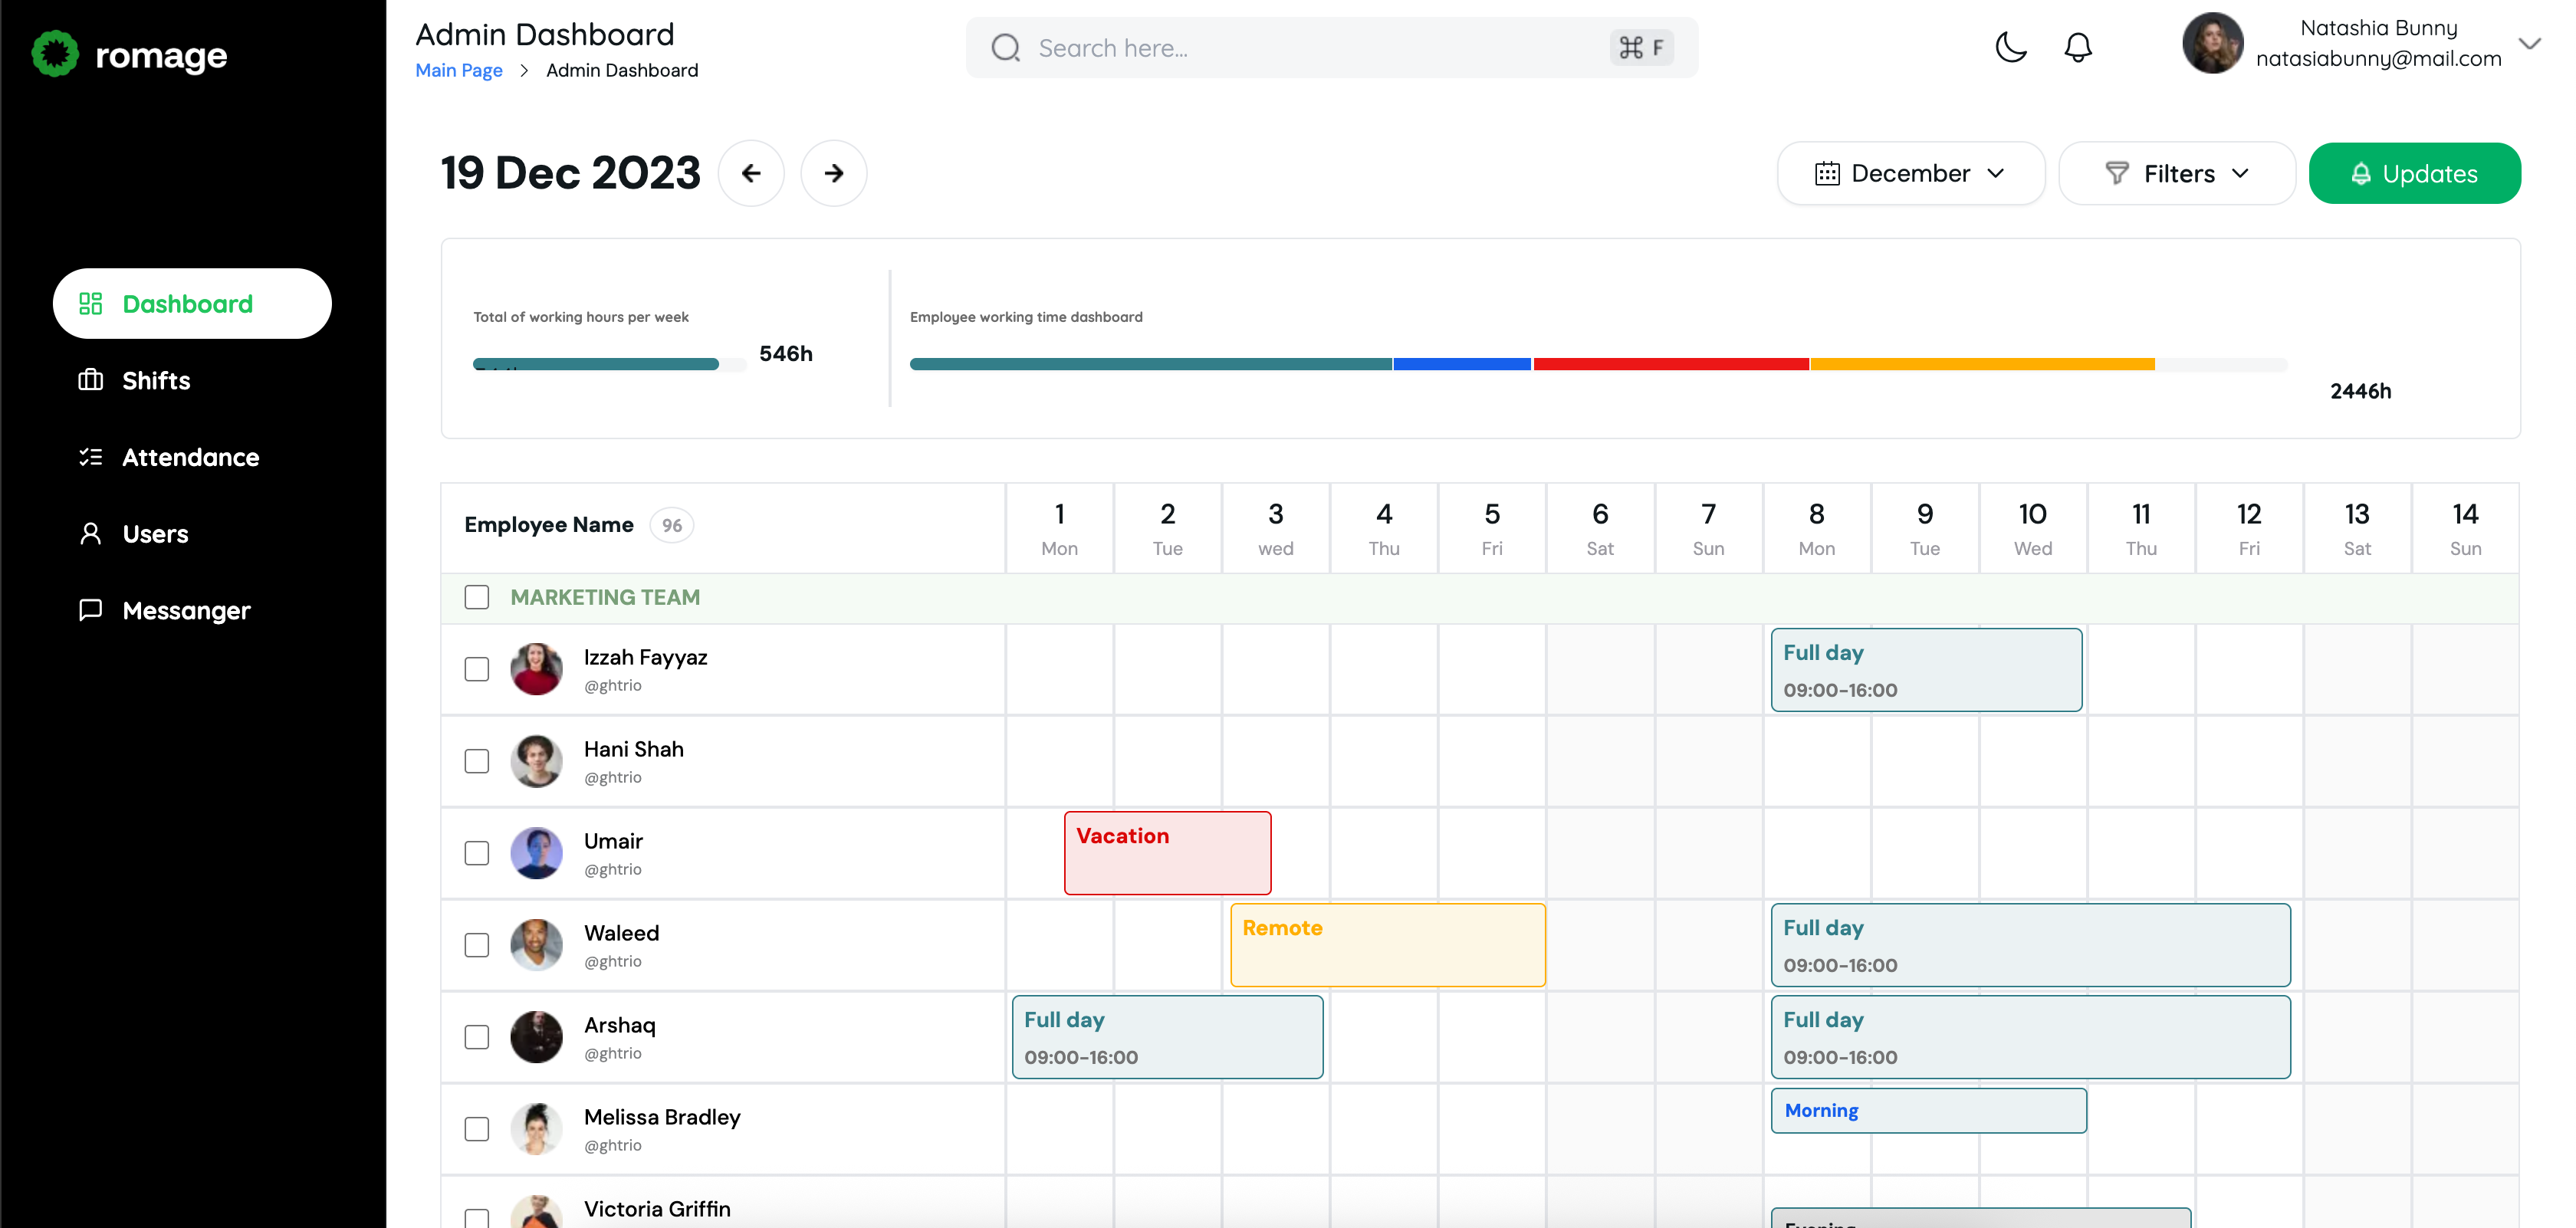Image resolution: width=2576 pixels, height=1228 pixels.
Task: Open the Attendance section icon
Action: tap(91, 457)
